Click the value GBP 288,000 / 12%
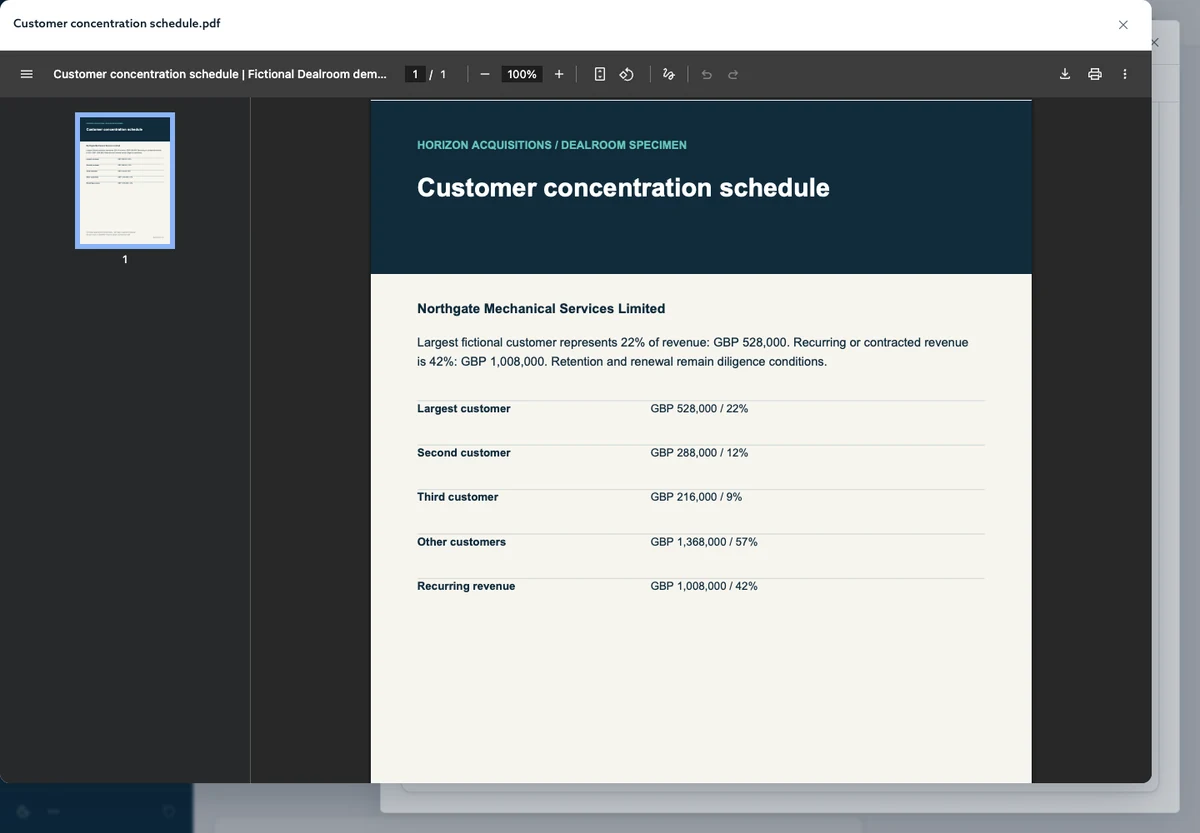This screenshot has height=833, width=1200. tap(699, 453)
